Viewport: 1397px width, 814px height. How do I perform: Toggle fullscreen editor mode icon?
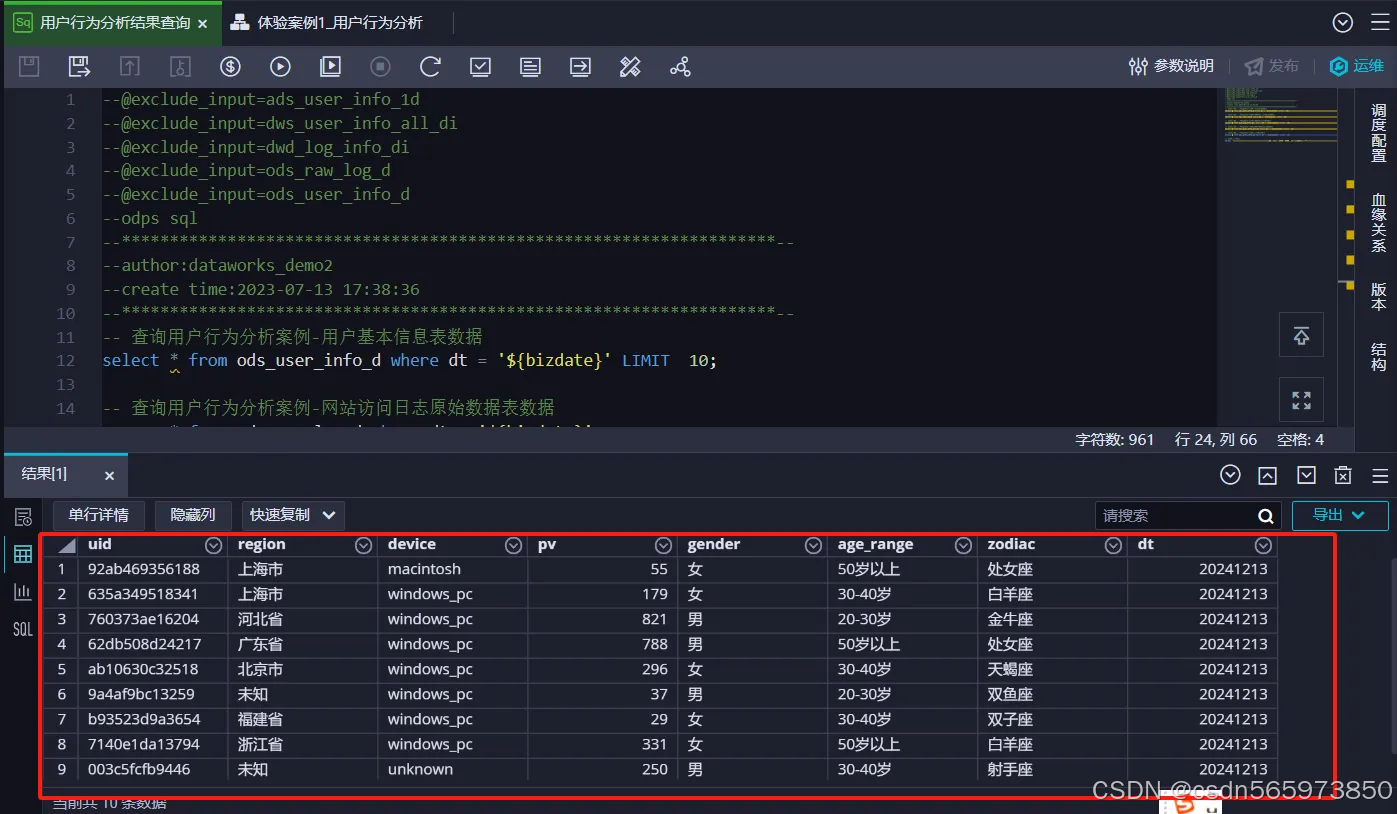pos(1301,399)
